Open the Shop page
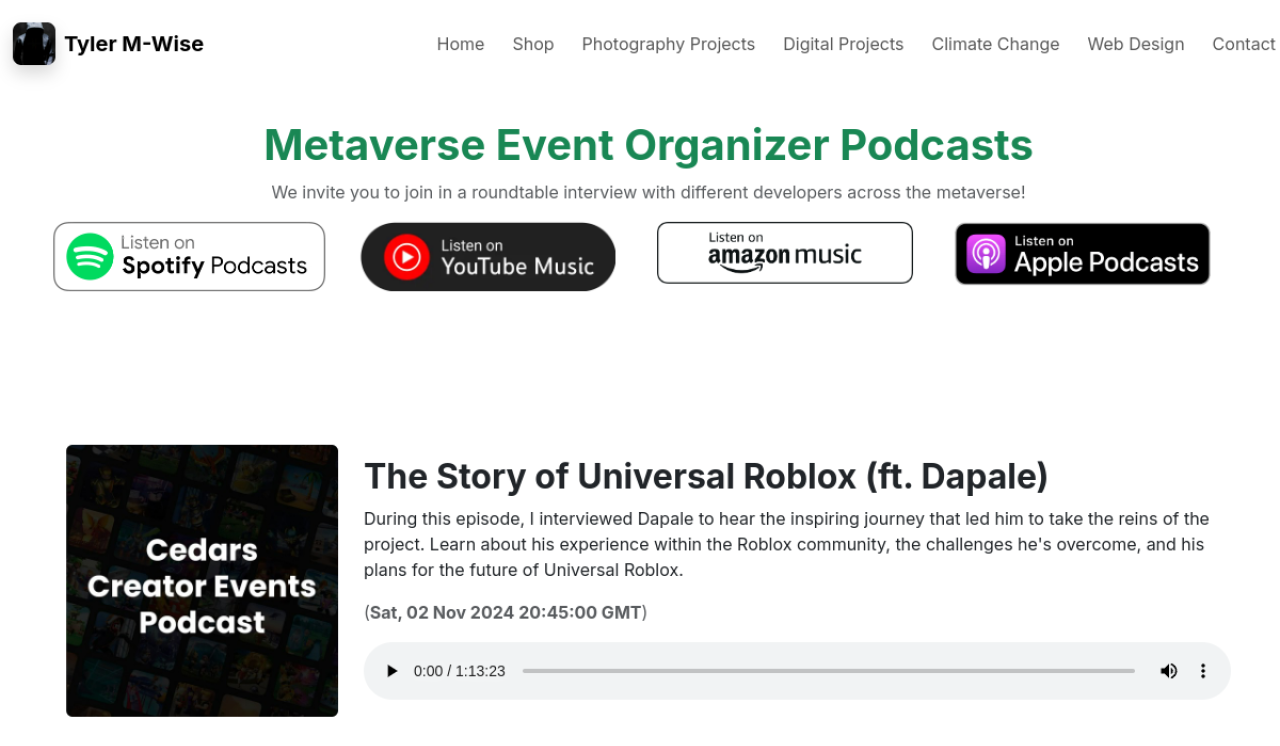The image size is (1280, 746). [533, 44]
